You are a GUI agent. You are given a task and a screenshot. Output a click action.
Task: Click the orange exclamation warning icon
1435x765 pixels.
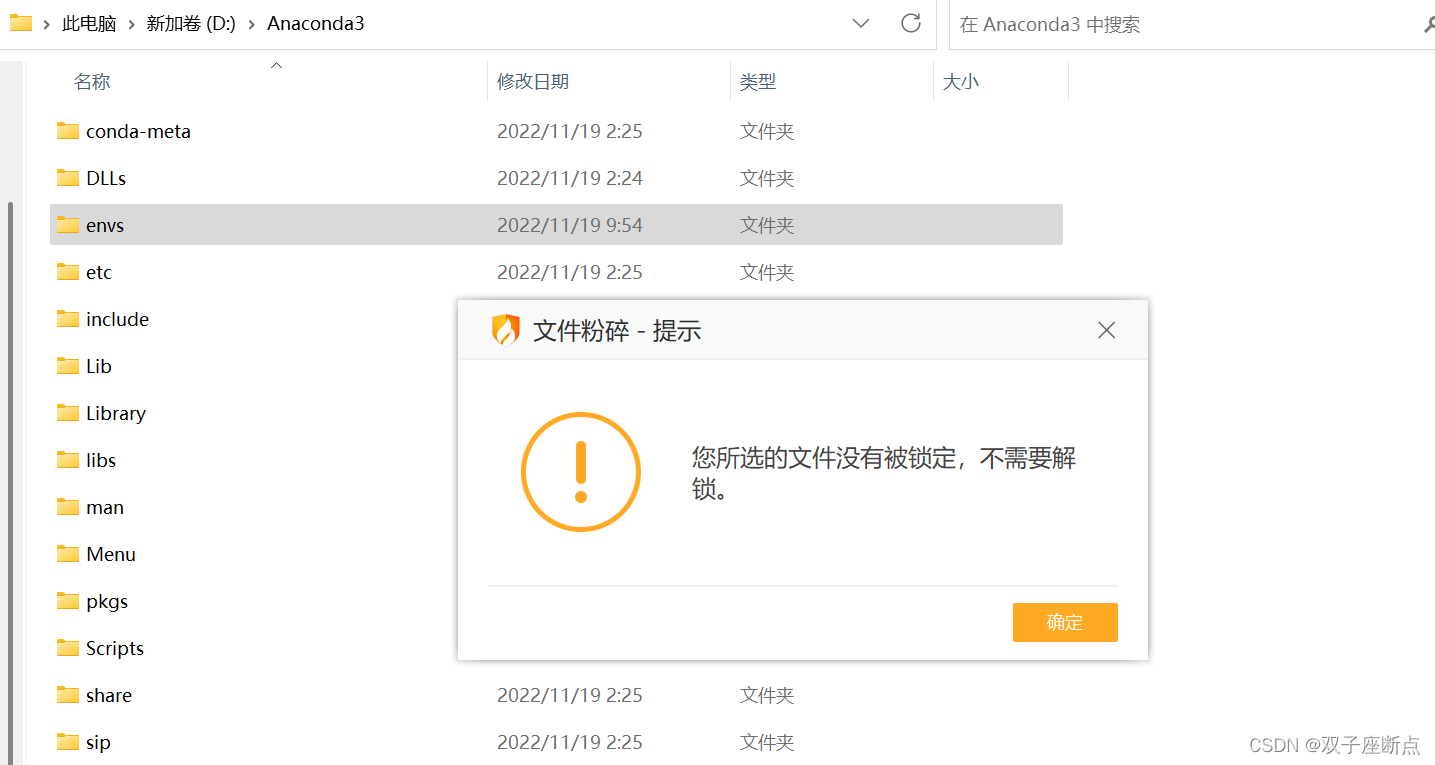(x=581, y=471)
